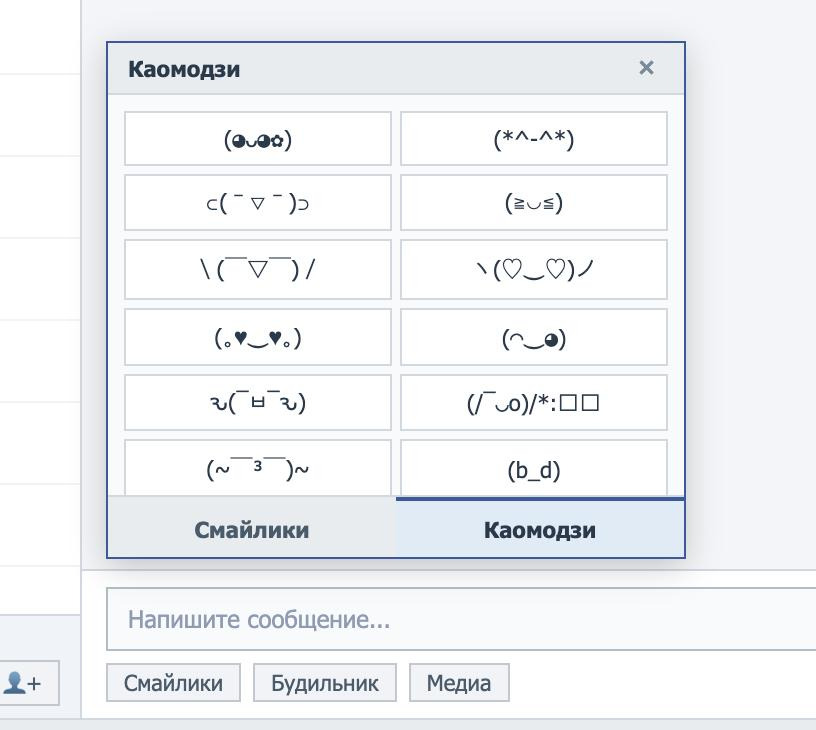Viewport: 816px width, 730px height.
Task: Switch to the Смайлики tab in popup
Action: [252, 528]
